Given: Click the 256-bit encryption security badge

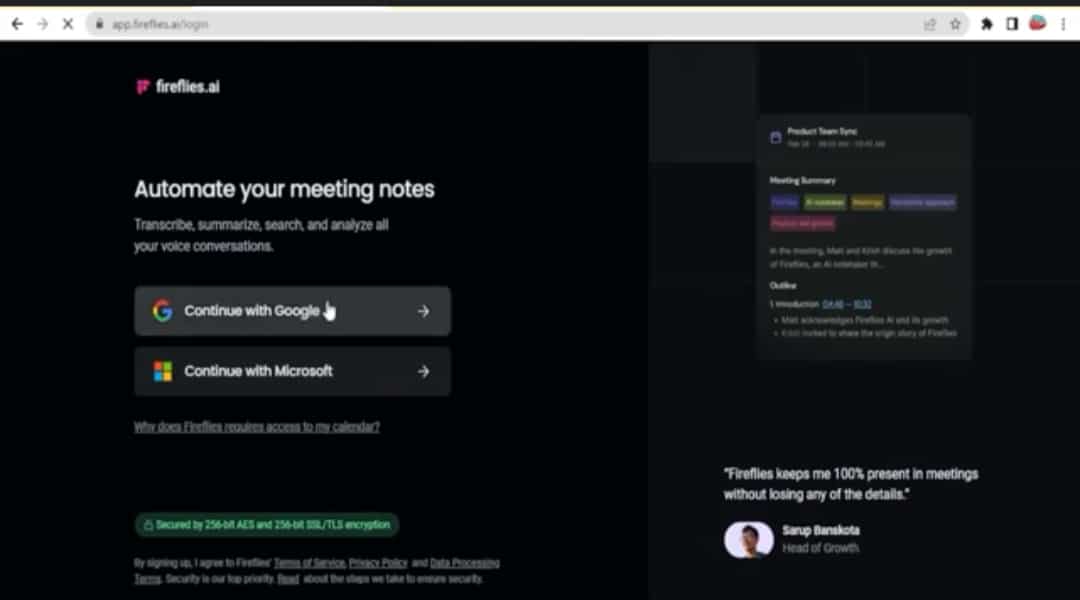Looking at the screenshot, I should 267,525.
